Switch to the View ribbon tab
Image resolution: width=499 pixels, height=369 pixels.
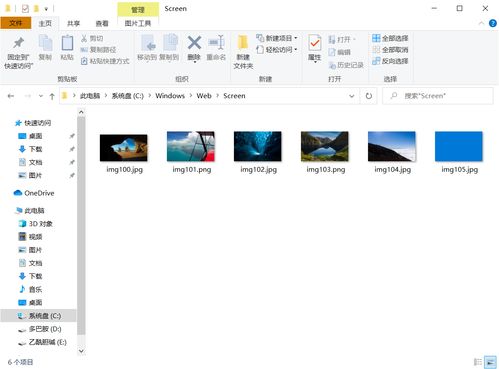(102, 23)
